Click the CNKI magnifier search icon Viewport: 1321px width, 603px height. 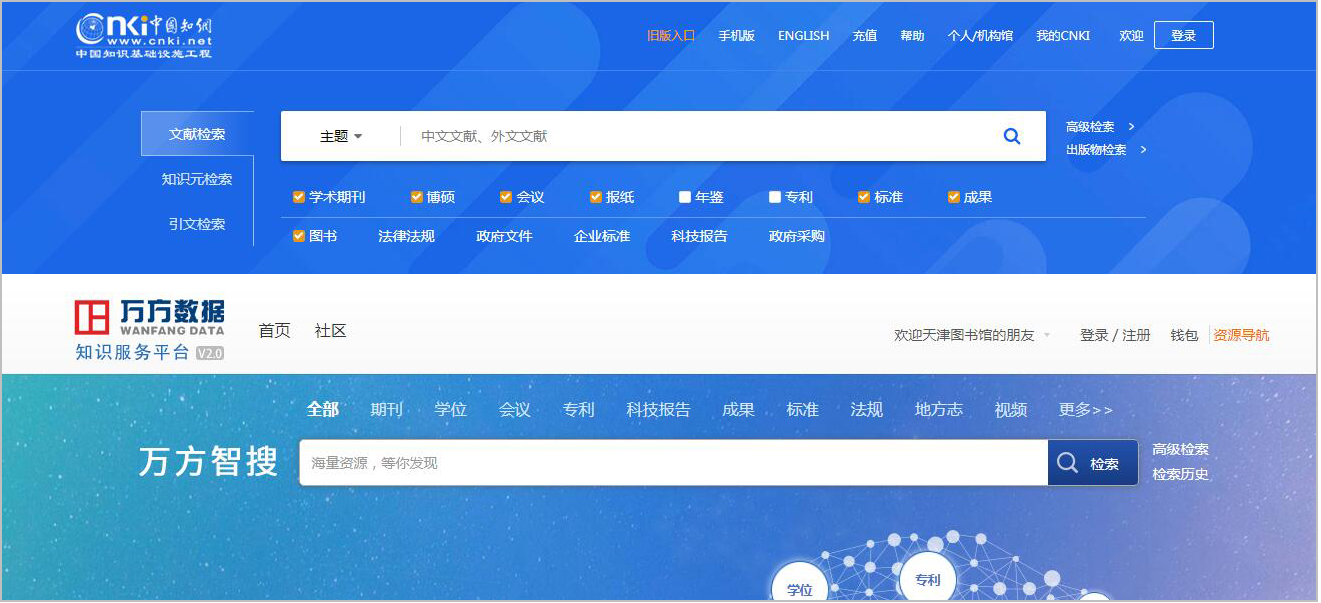(1011, 136)
